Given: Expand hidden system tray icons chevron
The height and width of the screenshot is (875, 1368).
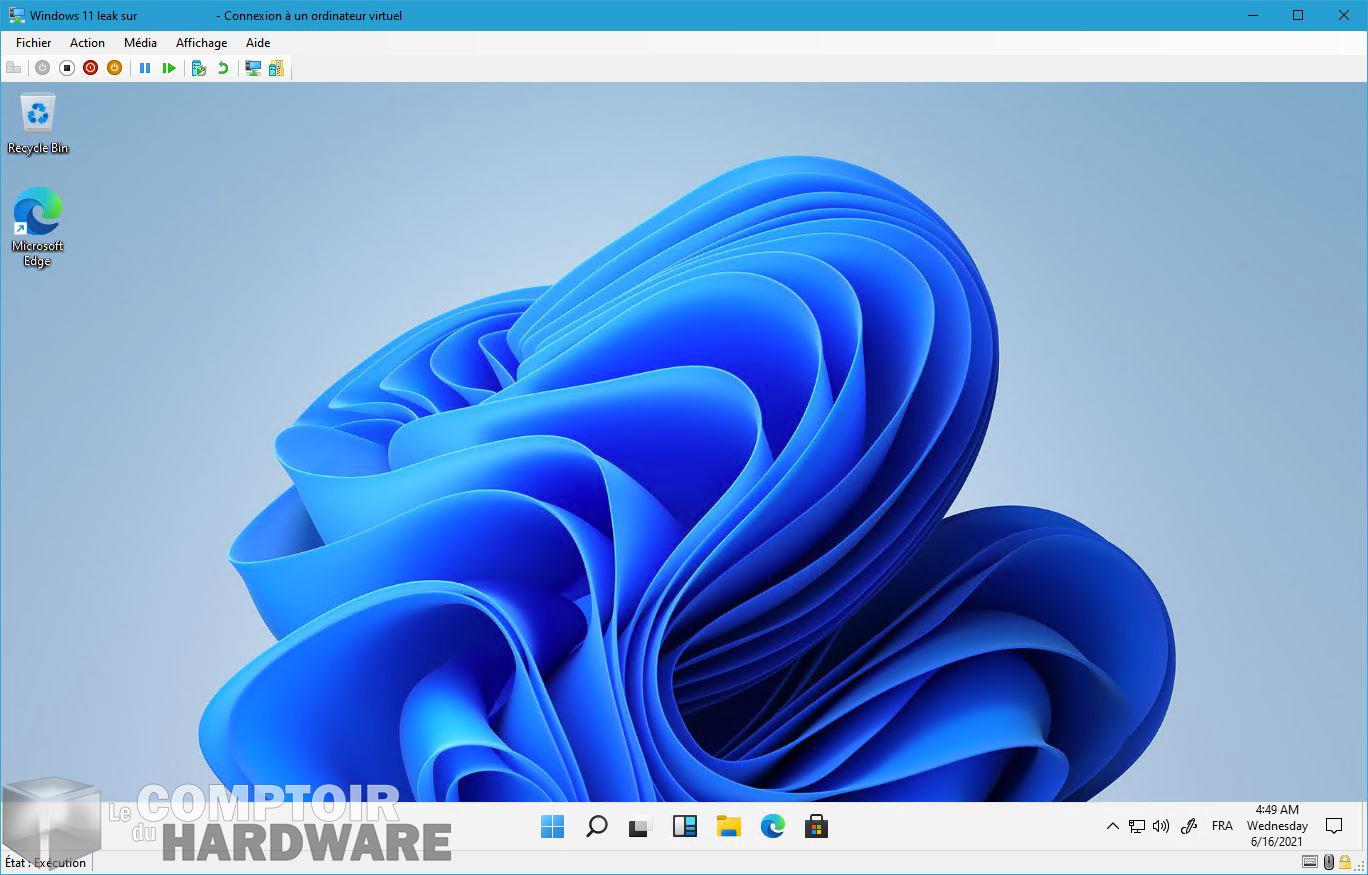Looking at the screenshot, I should click(x=1112, y=826).
